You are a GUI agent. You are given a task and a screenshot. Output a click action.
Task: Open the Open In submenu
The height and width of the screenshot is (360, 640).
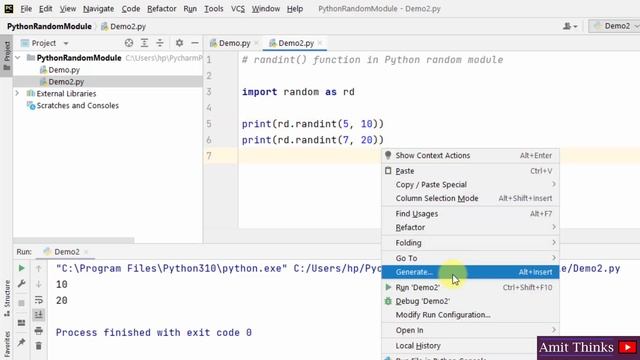470,330
